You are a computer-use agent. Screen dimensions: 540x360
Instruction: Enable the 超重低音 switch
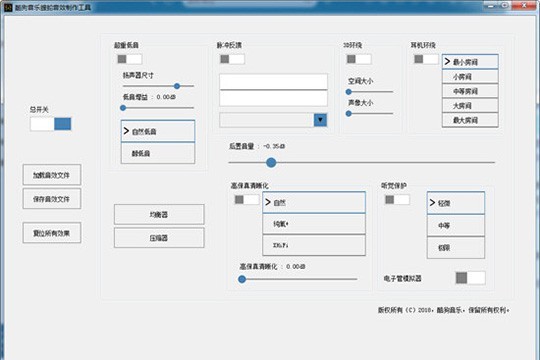click(x=129, y=59)
